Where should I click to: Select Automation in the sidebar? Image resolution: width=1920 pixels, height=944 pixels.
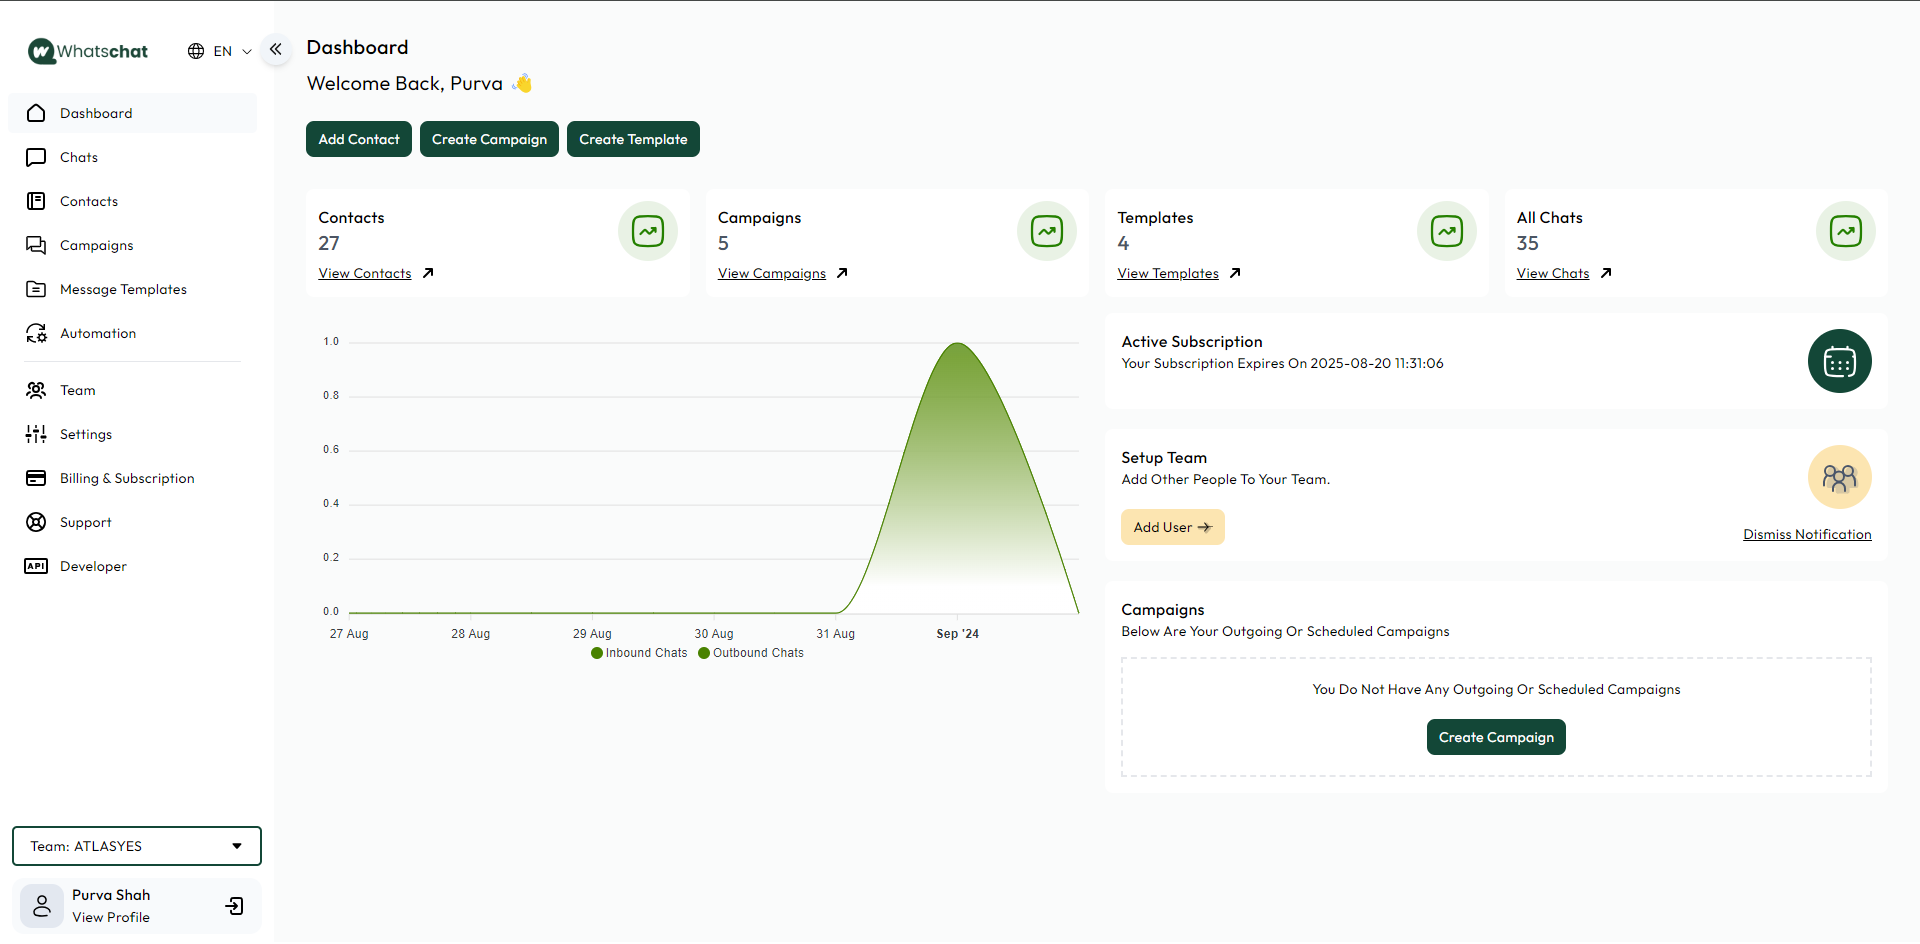pyautogui.click(x=133, y=333)
